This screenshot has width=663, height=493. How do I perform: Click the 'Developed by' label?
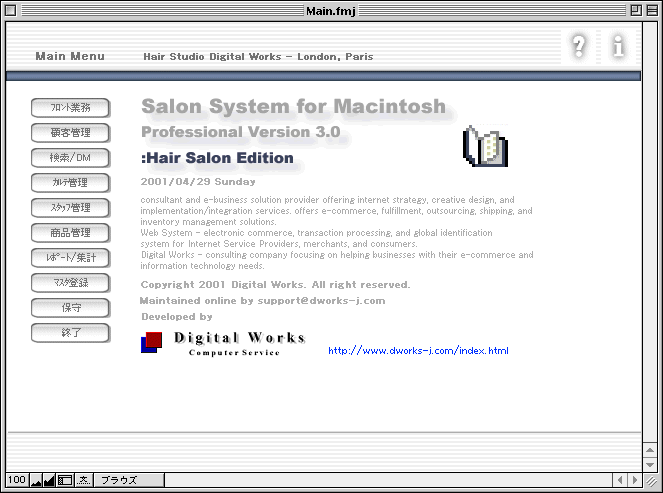pyautogui.click(x=177, y=317)
